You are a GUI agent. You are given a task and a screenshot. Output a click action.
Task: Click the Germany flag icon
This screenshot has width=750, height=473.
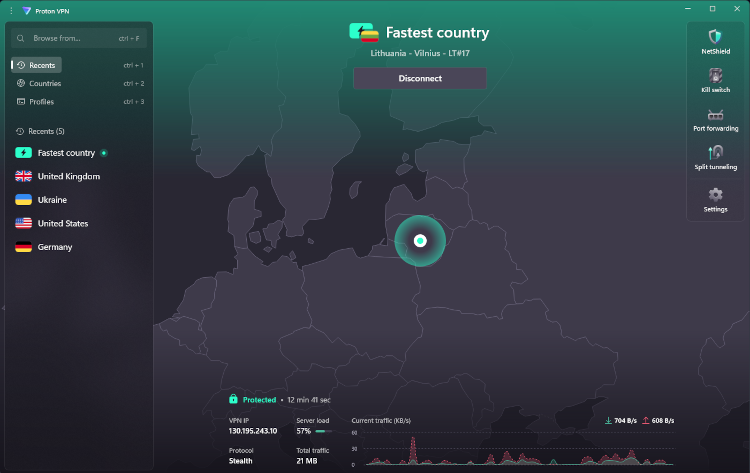(x=23, y=247)
